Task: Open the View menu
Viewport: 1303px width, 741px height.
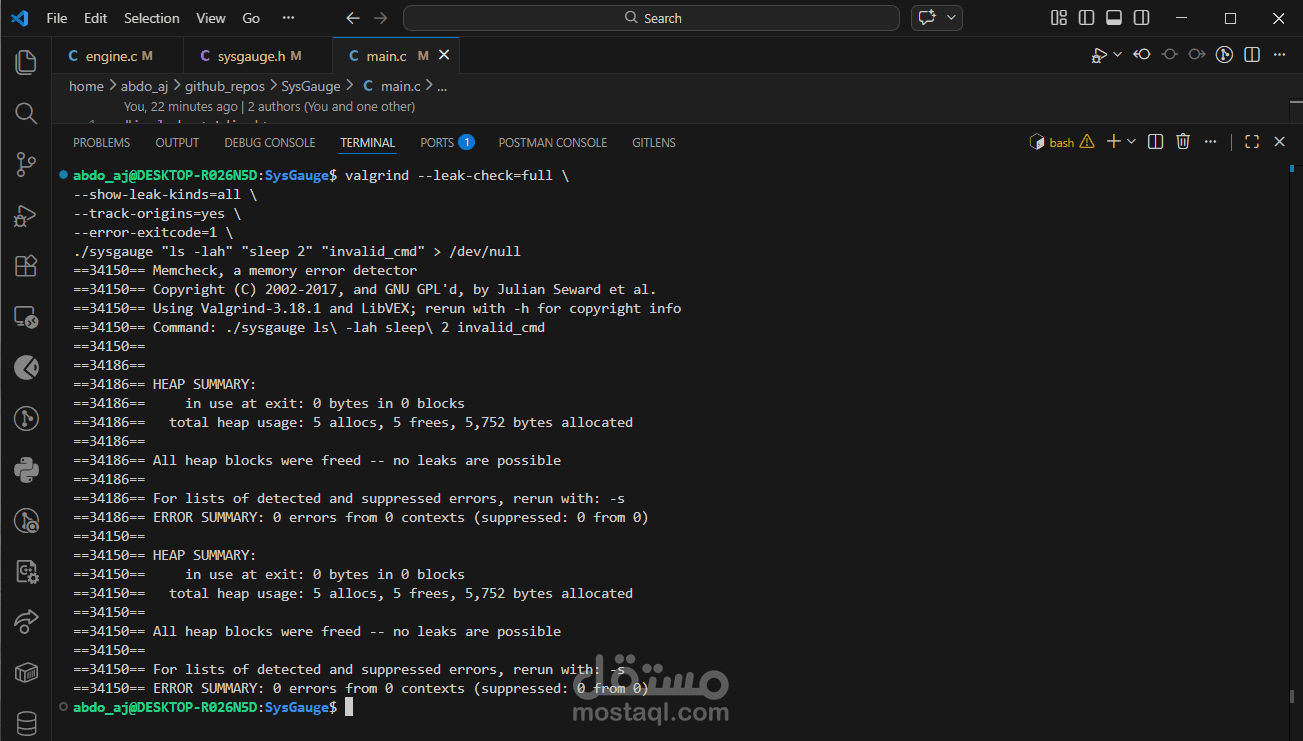Action: tap(210, 18)
